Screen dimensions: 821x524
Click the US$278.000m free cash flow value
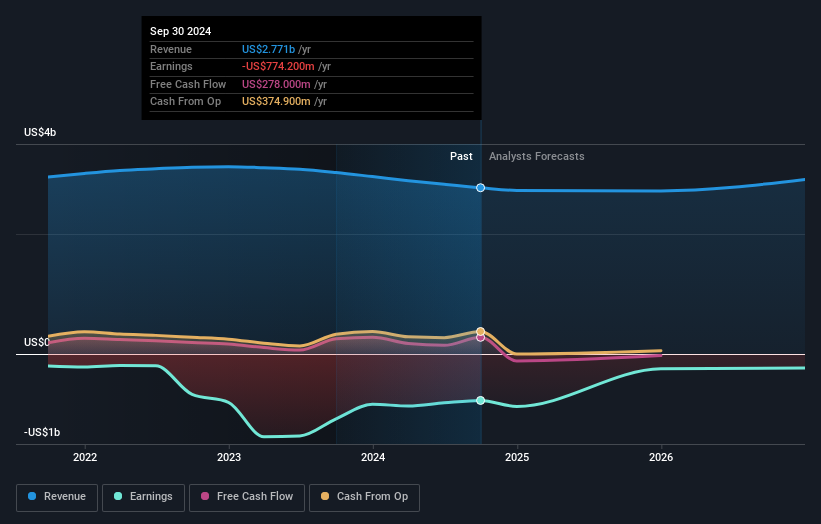[x=276, y=84]
